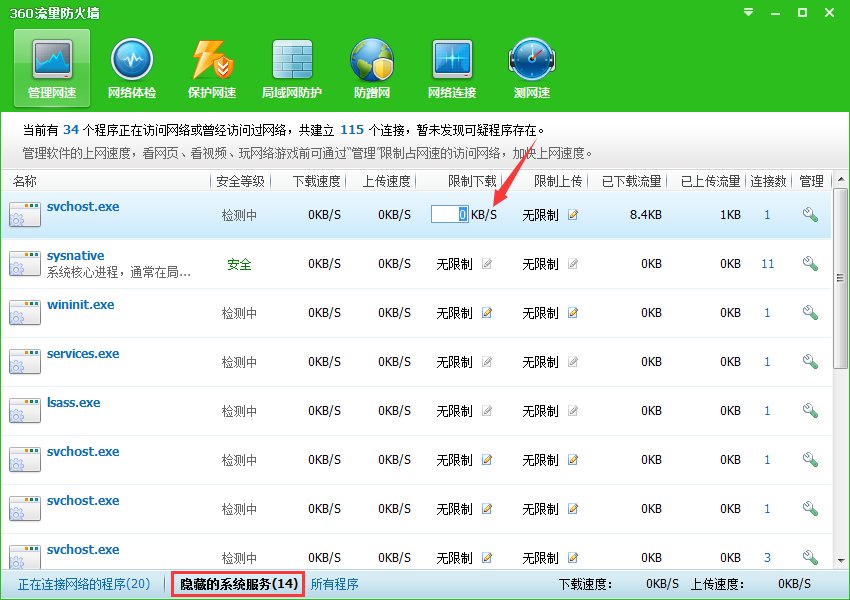The height and width of the screenshot is (600, 850).
Task: Click inside the download limit input for svchost.exe
Action: pyautogui.click(x=449, y=214)
